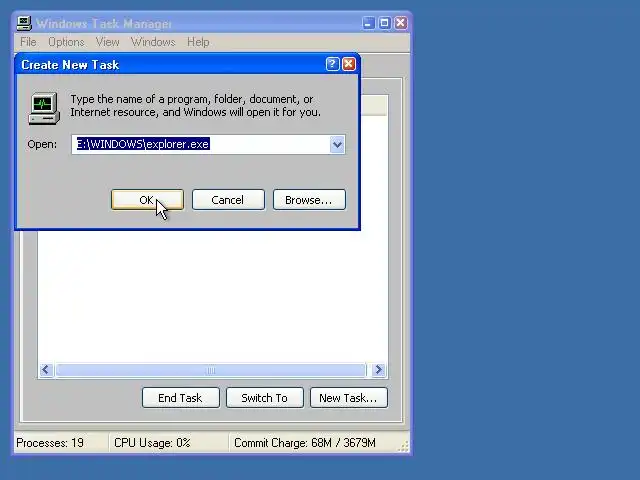Click the CPU Usage: 0% status entry
The image size is (640, 480).
tap(168, 443)
